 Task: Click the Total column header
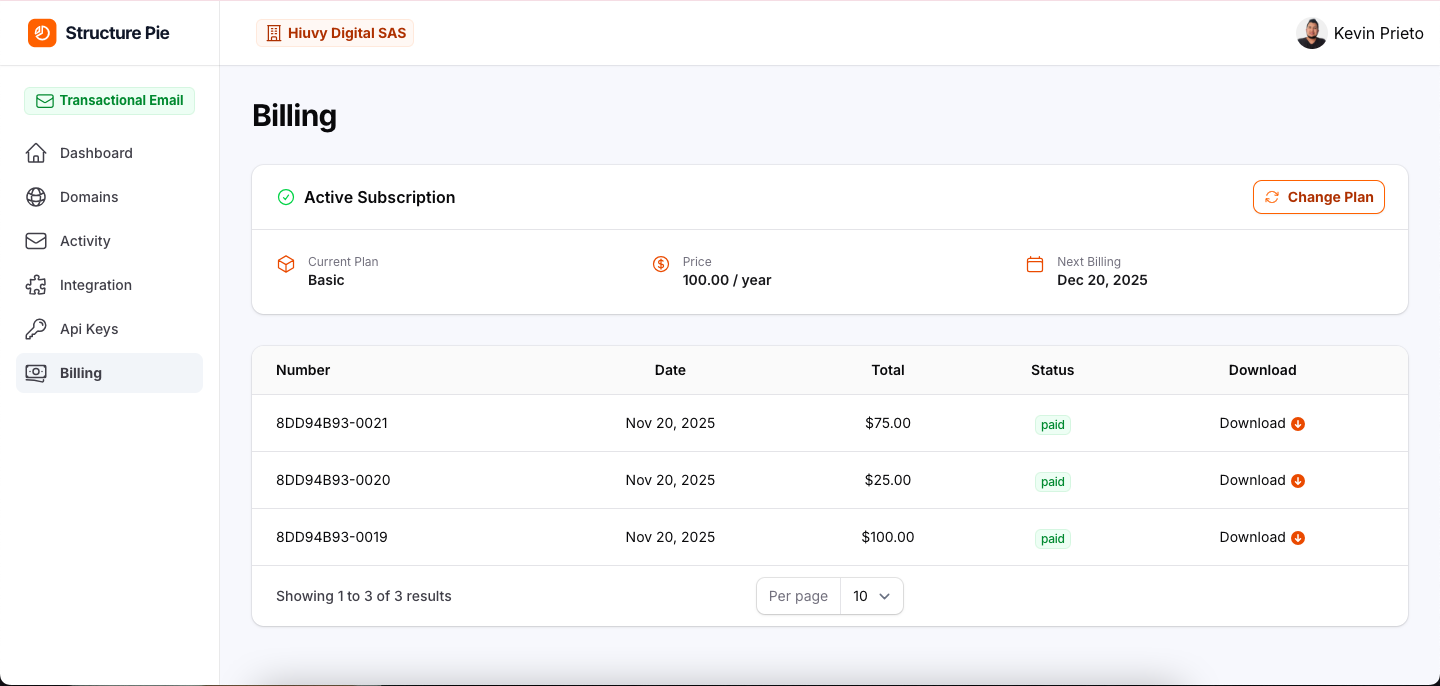[x=888, y=370]
